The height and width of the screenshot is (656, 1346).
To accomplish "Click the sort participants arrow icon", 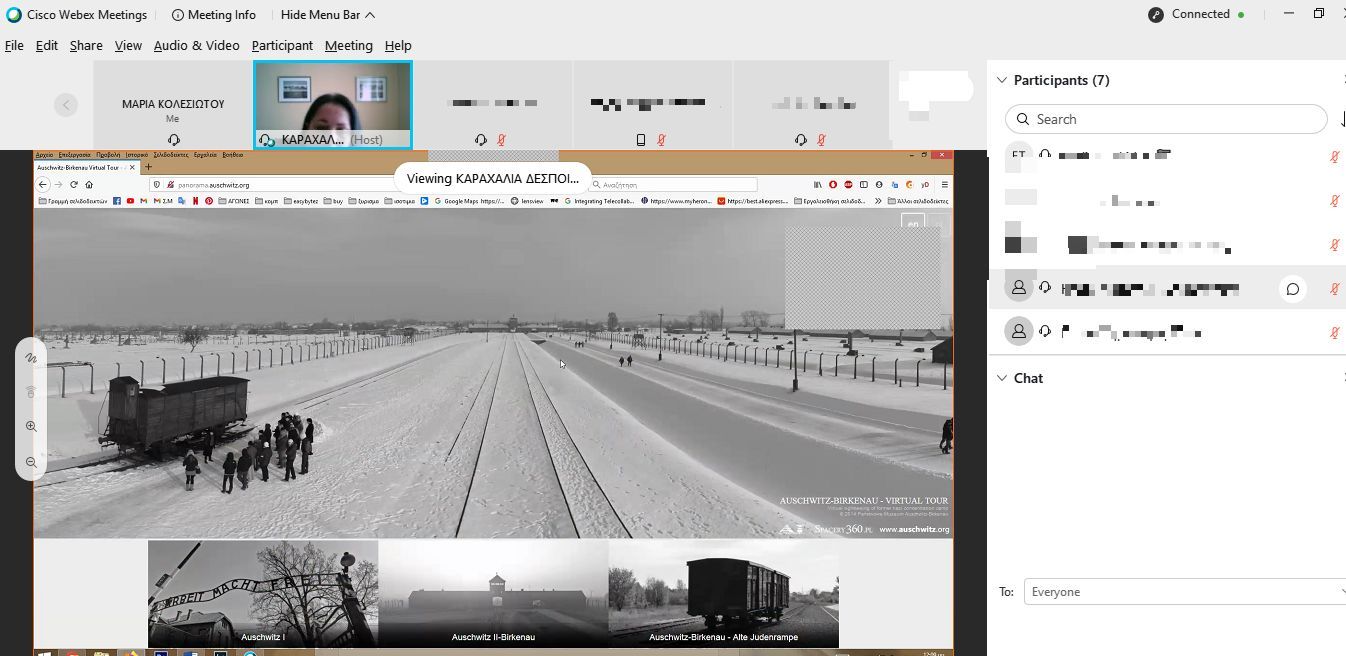I will click(x=1342, y=119).
